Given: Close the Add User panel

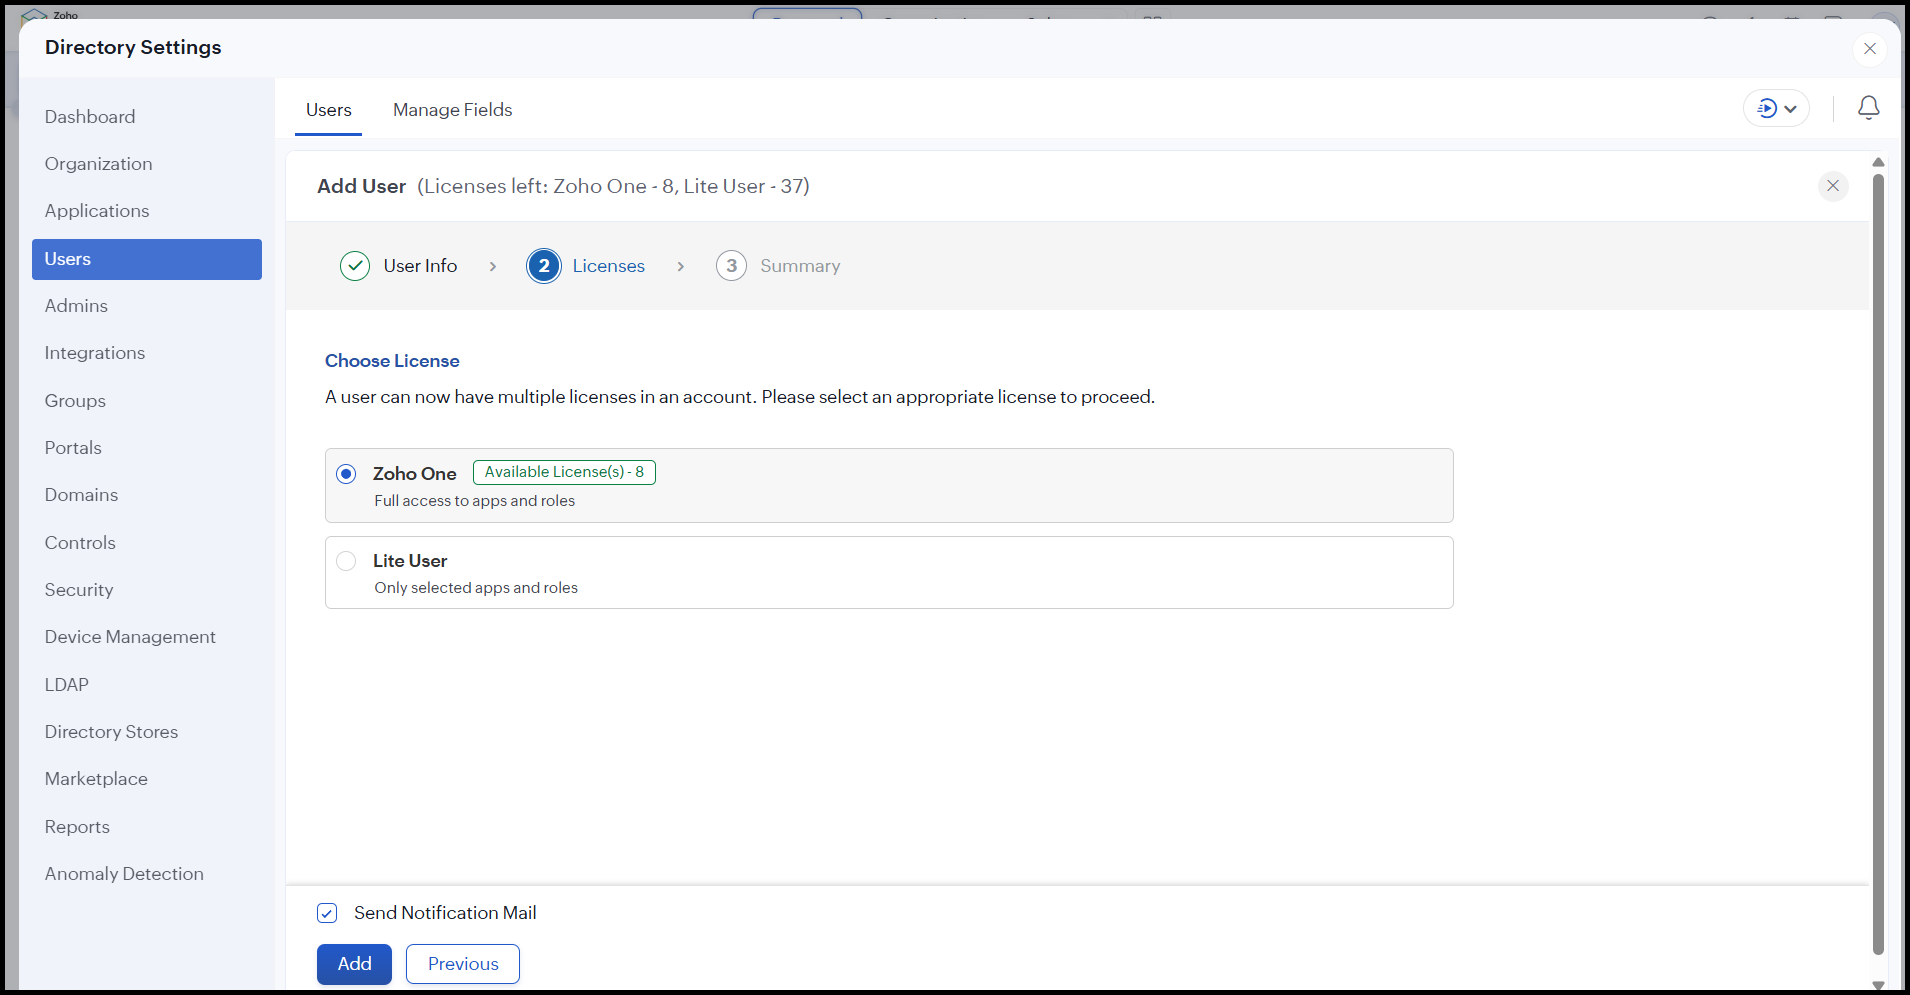Looking at the screenshot, I should (x=1832, y=186).
